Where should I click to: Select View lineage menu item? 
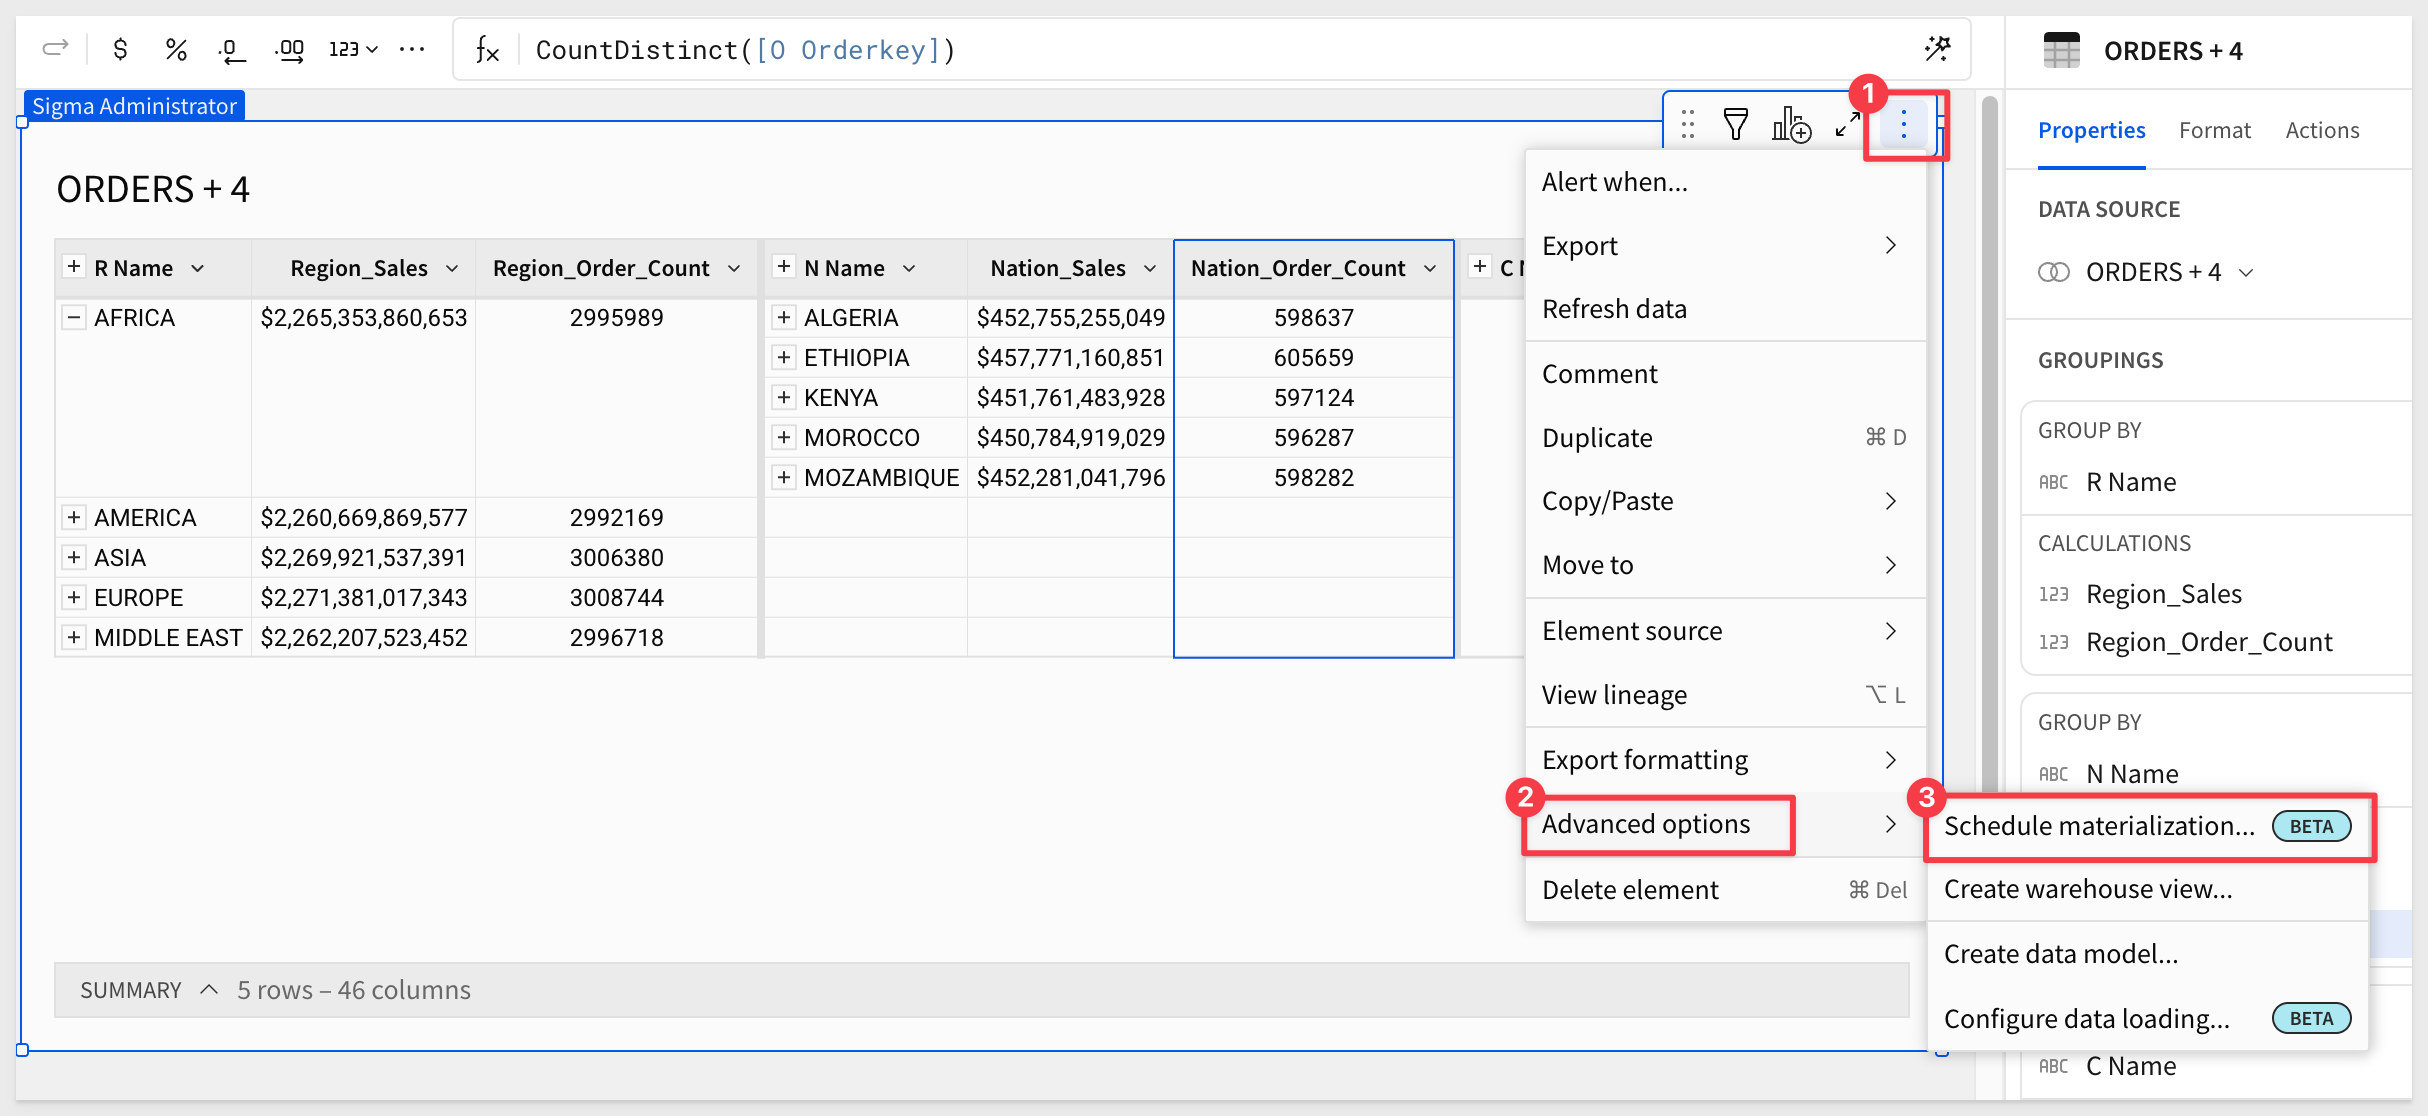1725,694
